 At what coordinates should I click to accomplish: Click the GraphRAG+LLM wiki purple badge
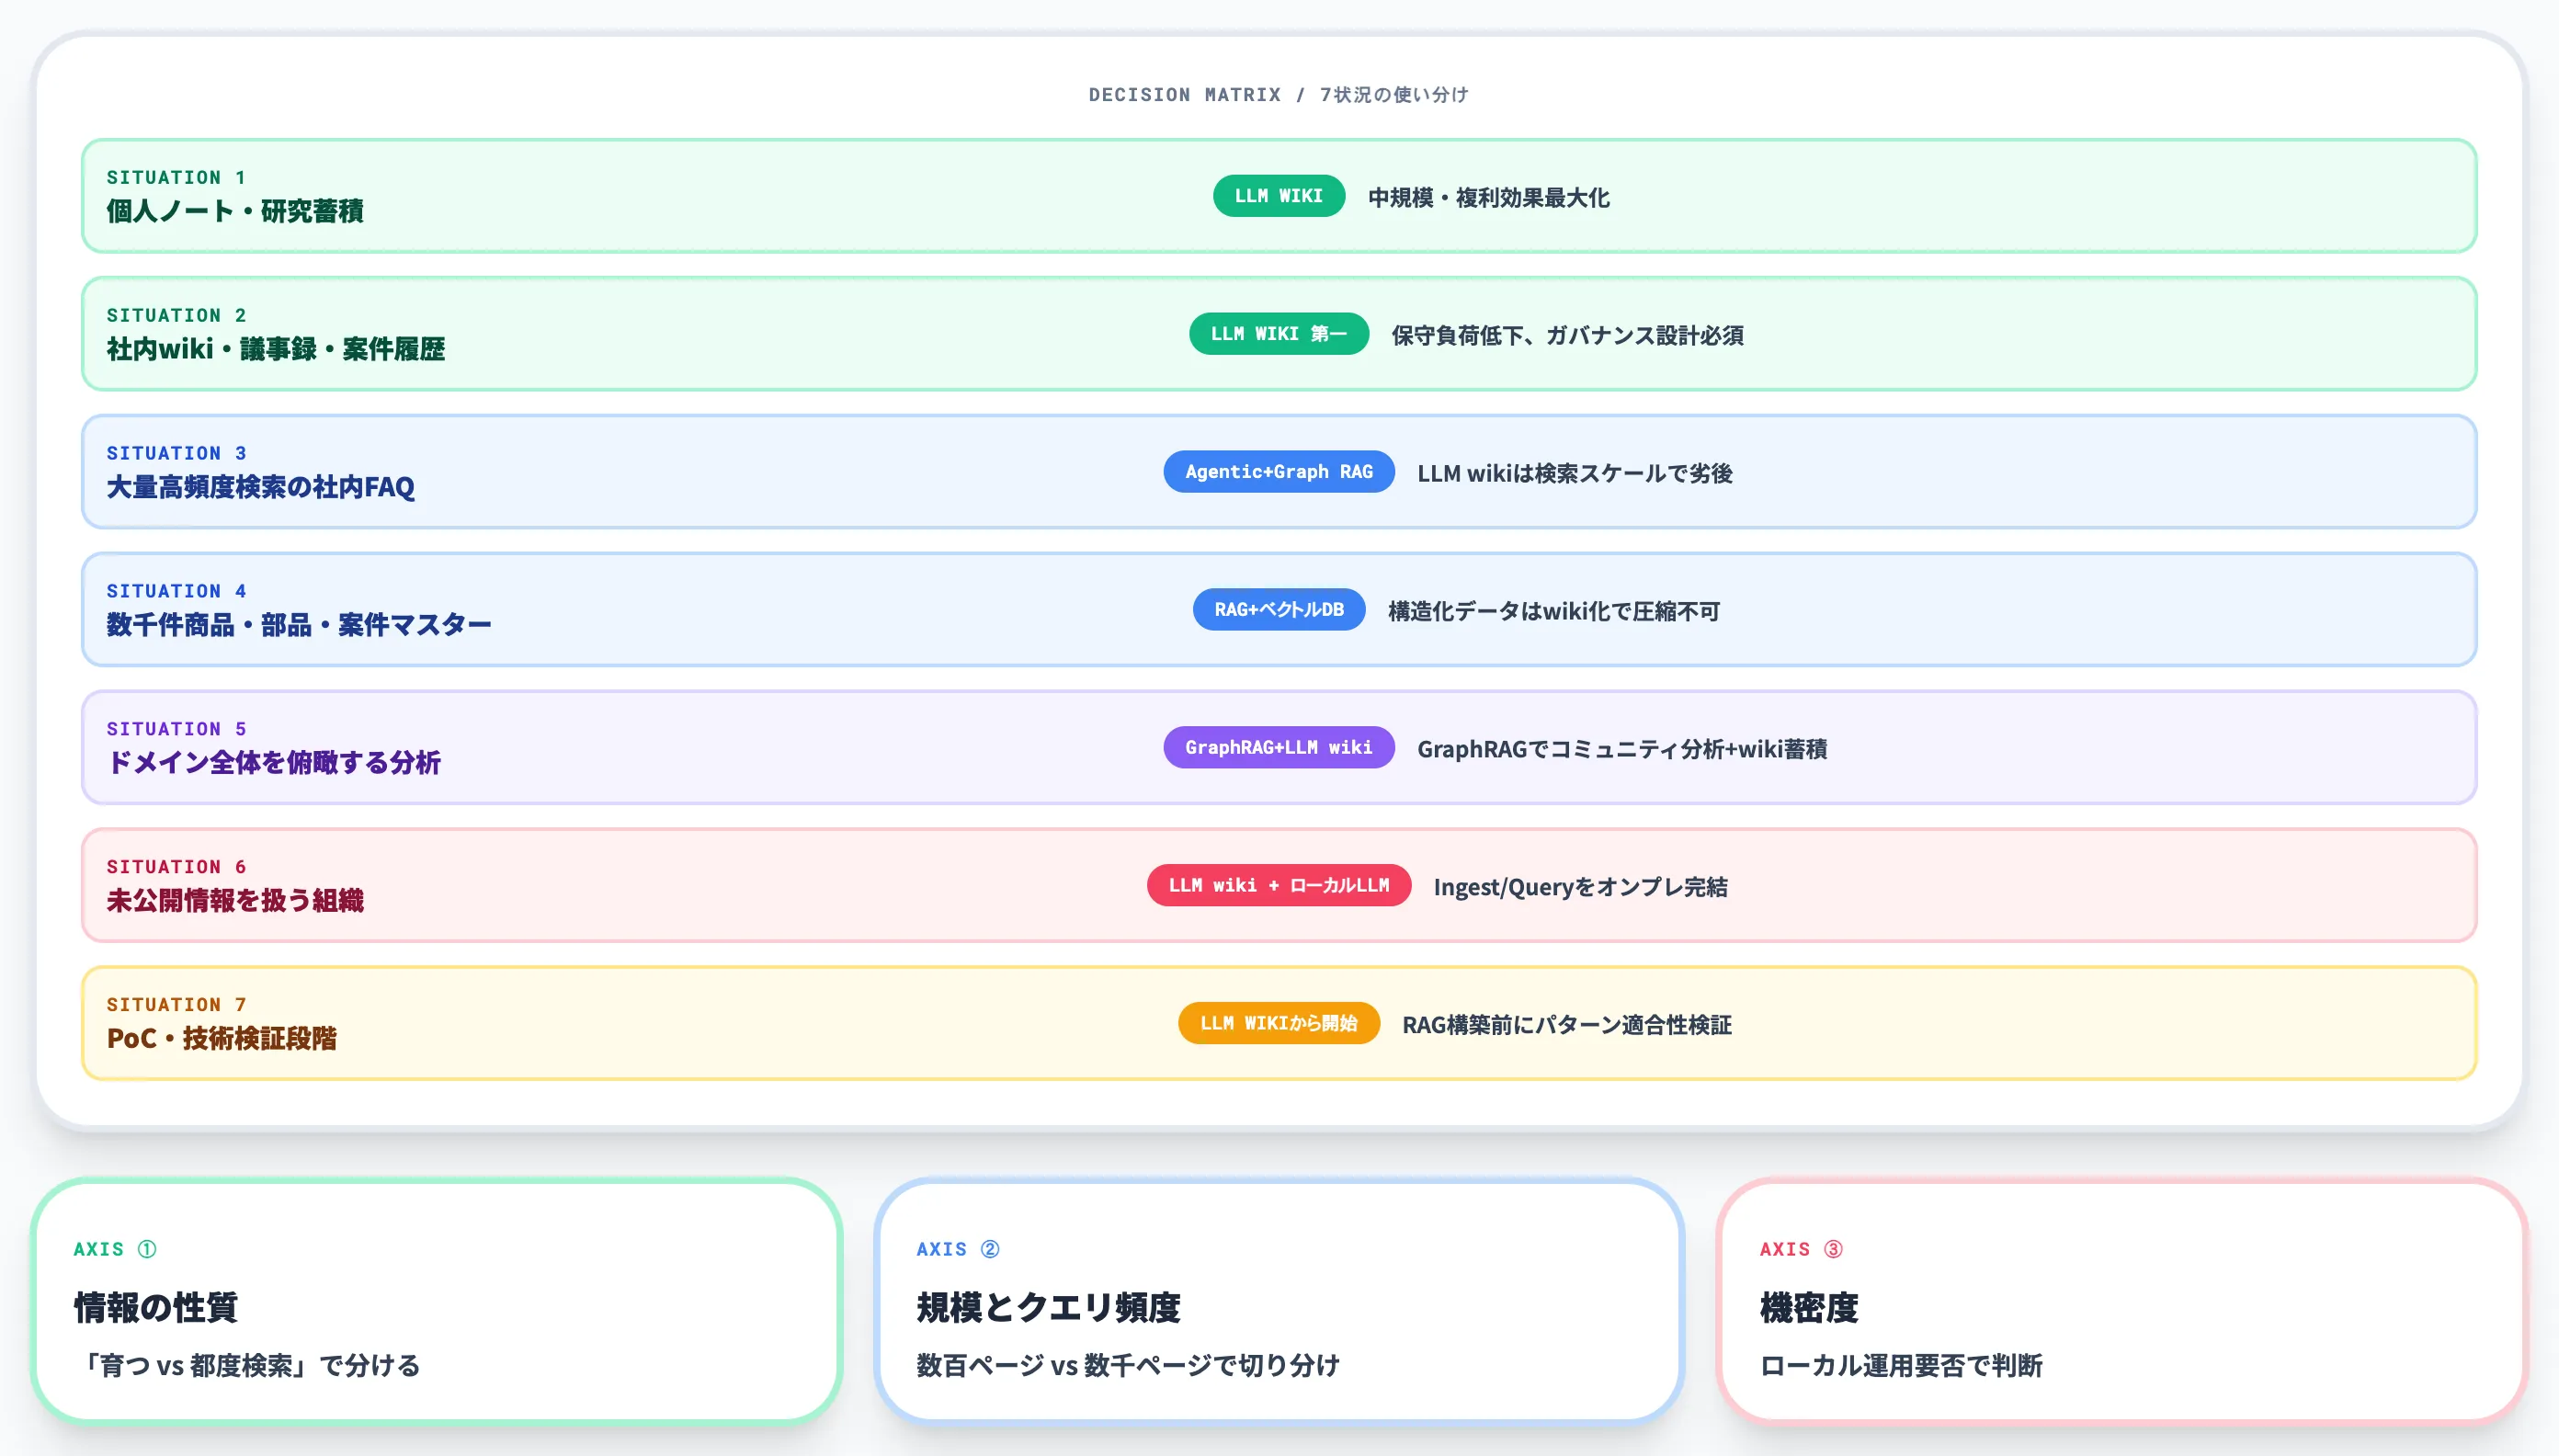1278,748
